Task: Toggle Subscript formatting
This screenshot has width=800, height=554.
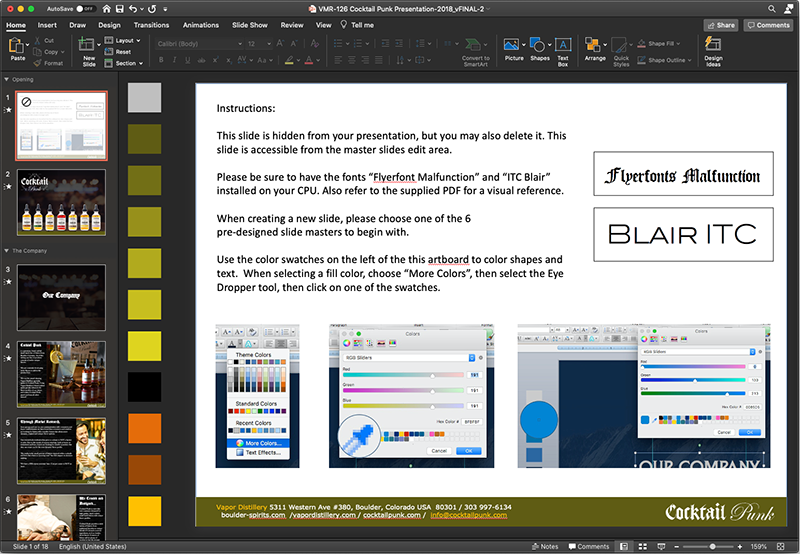Action: (228, 60)
